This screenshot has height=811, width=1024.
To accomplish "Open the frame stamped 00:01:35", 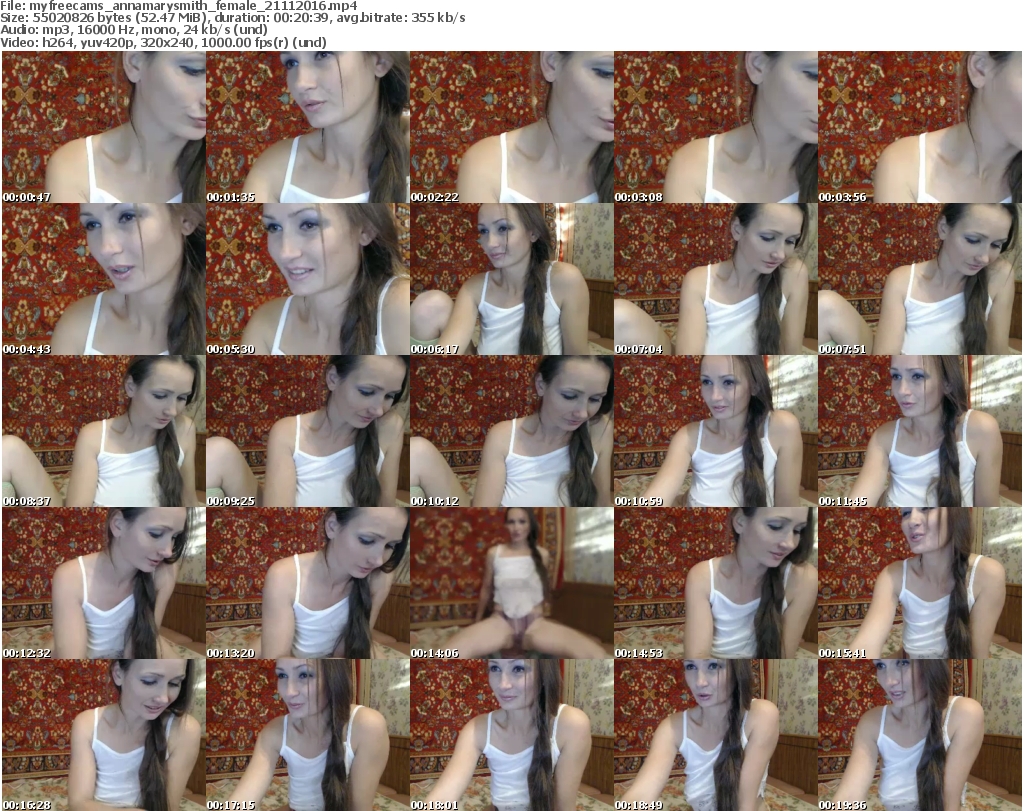I will pos(308,127).
